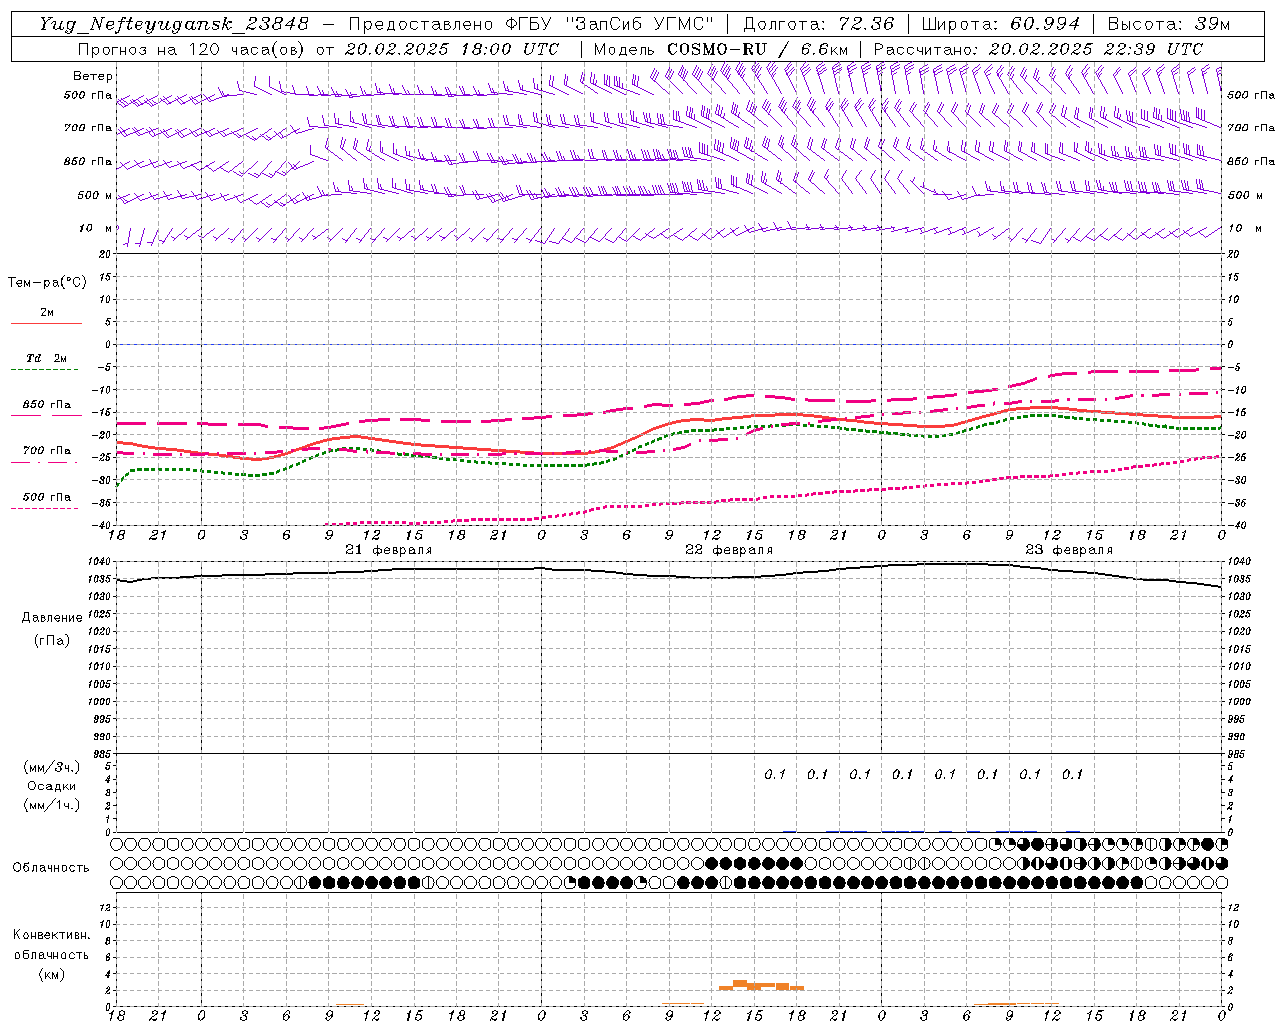Screen dimensions: 1280x1024
Task: Click the 22 февраля date label
Action: (x=729, y=550)
